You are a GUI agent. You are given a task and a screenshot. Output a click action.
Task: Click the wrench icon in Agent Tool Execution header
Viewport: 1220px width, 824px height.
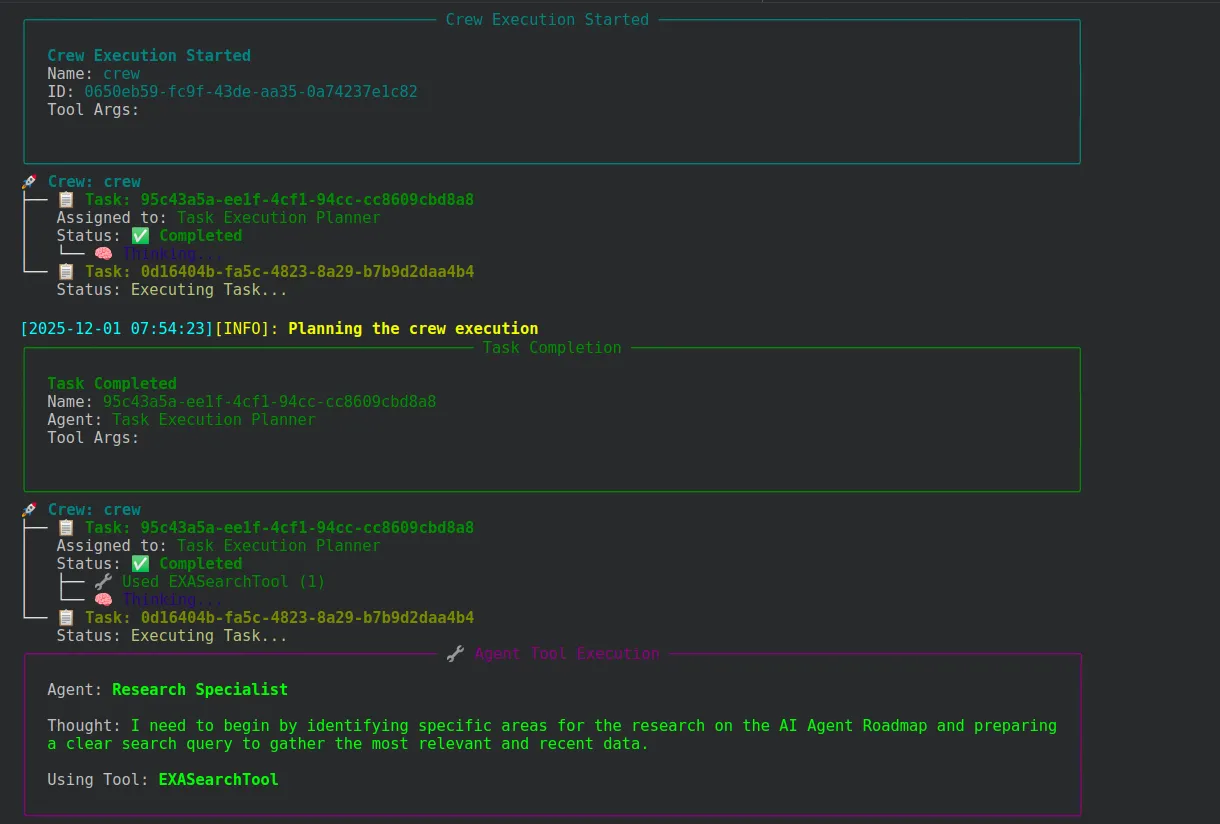click(455, 654)
